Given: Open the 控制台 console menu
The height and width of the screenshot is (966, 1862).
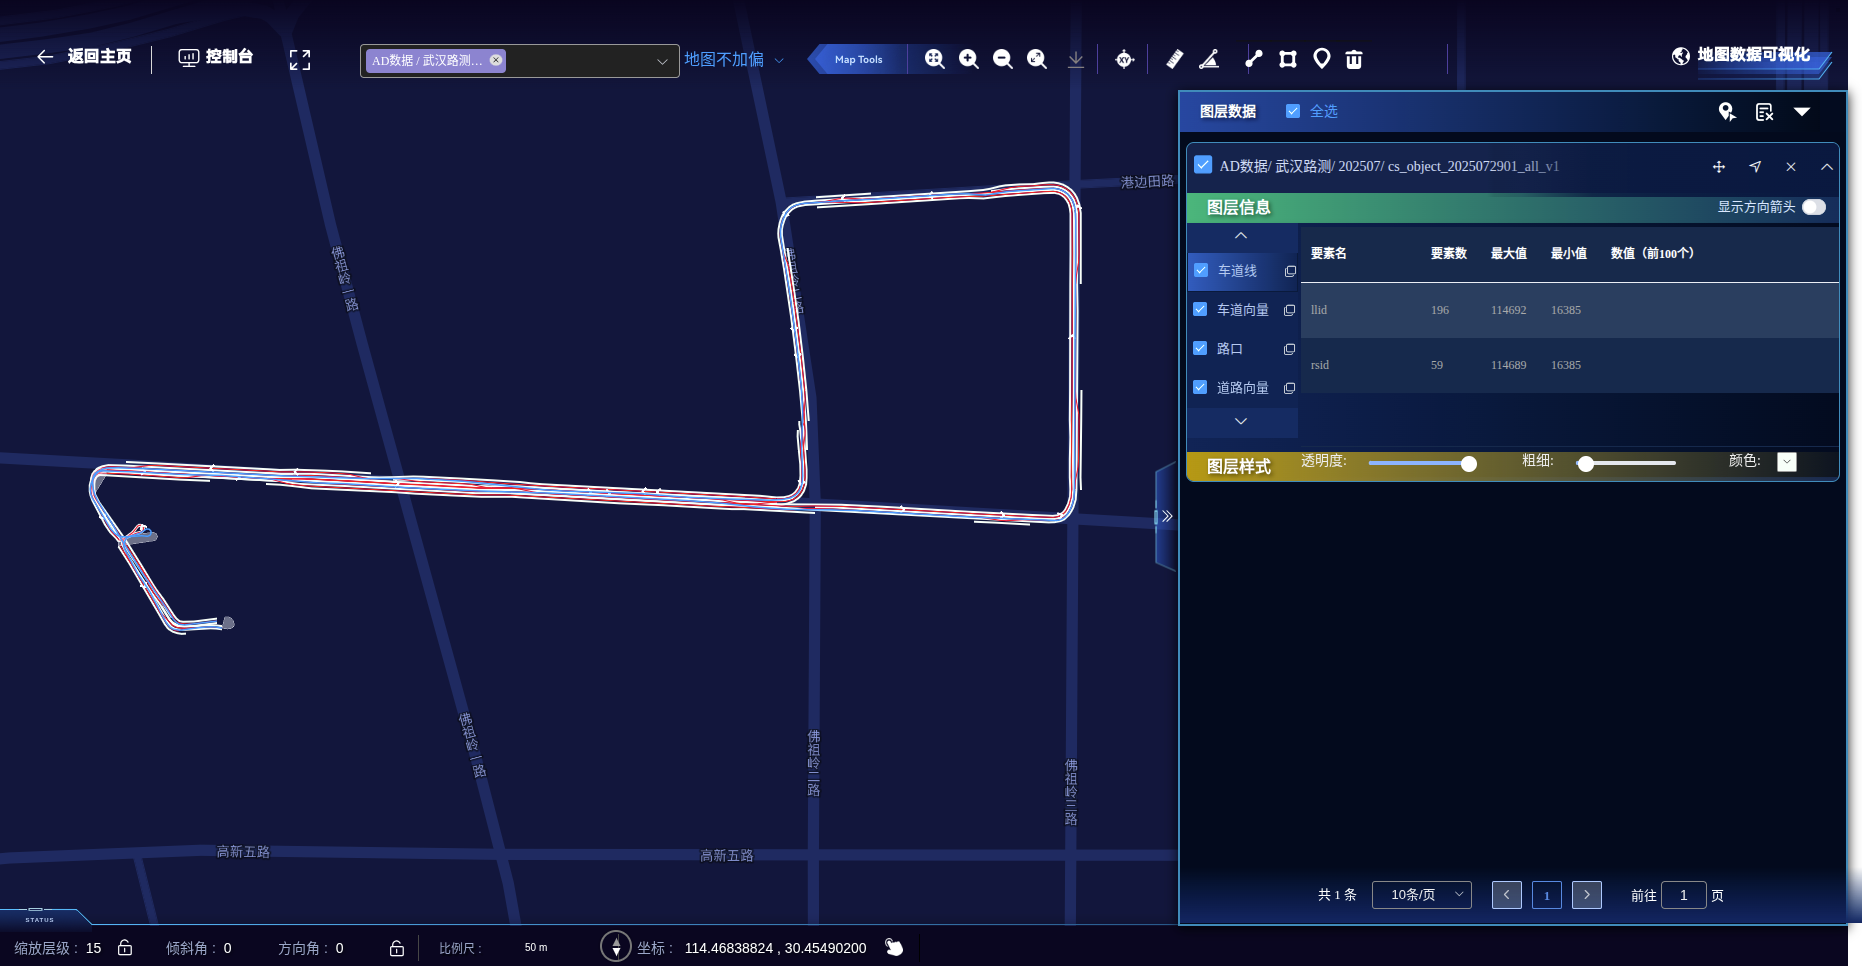Looking at the screenshot, I should point(215,57).
